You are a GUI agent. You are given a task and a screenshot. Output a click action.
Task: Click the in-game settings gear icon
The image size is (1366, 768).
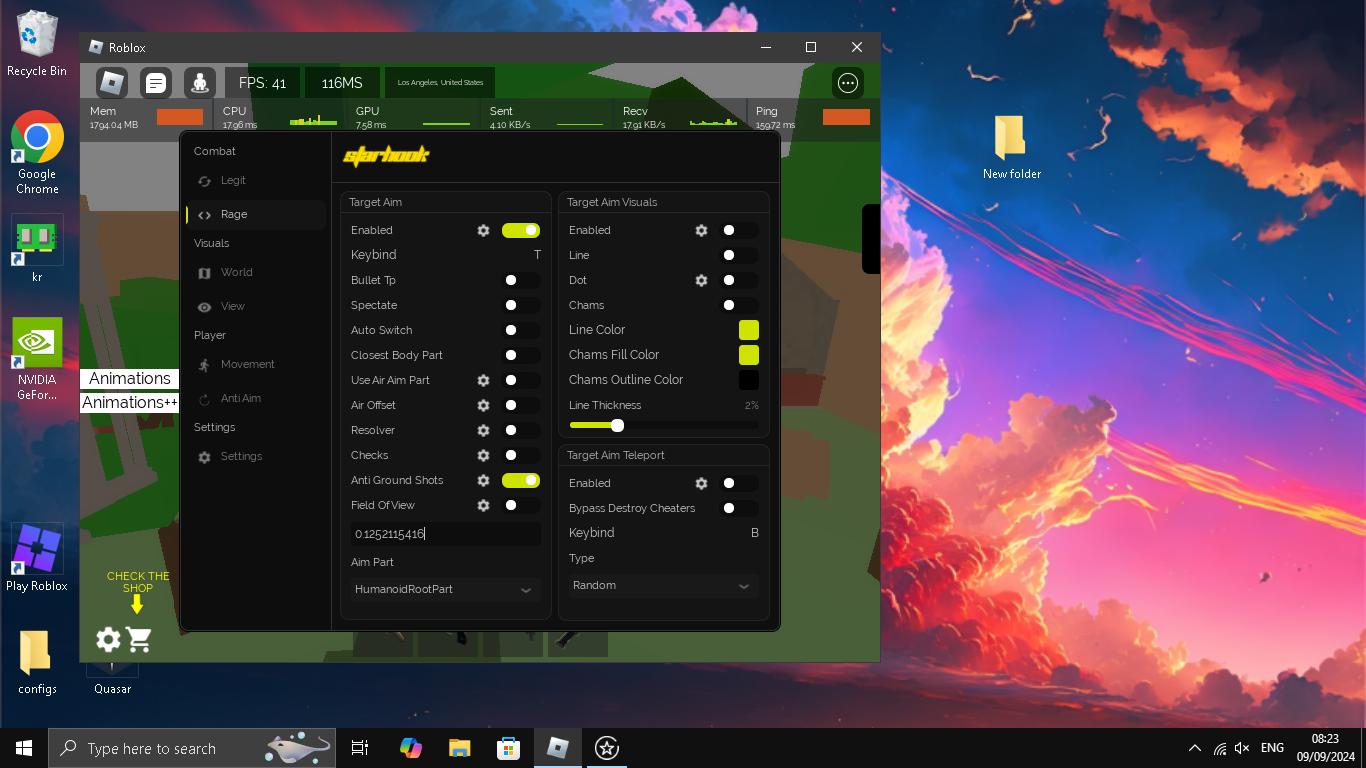pyautogui.click(x=108, y=640)
